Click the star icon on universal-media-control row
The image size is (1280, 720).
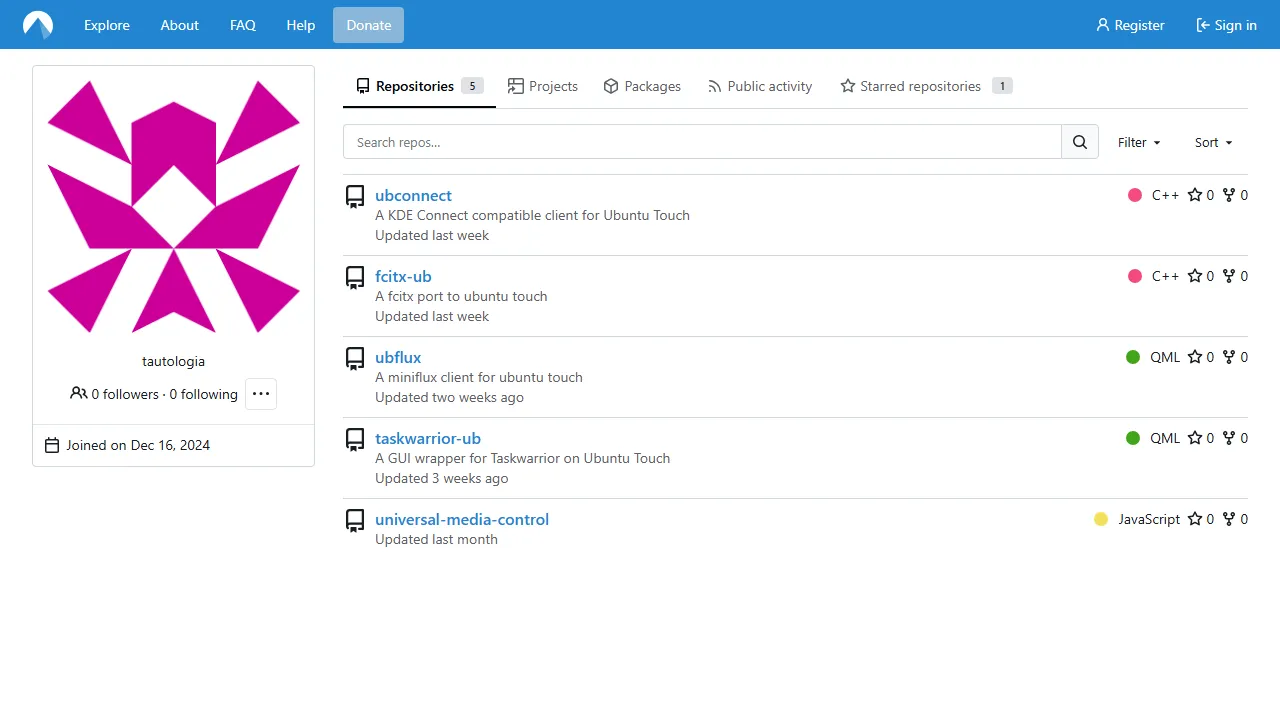[1195, 519]
